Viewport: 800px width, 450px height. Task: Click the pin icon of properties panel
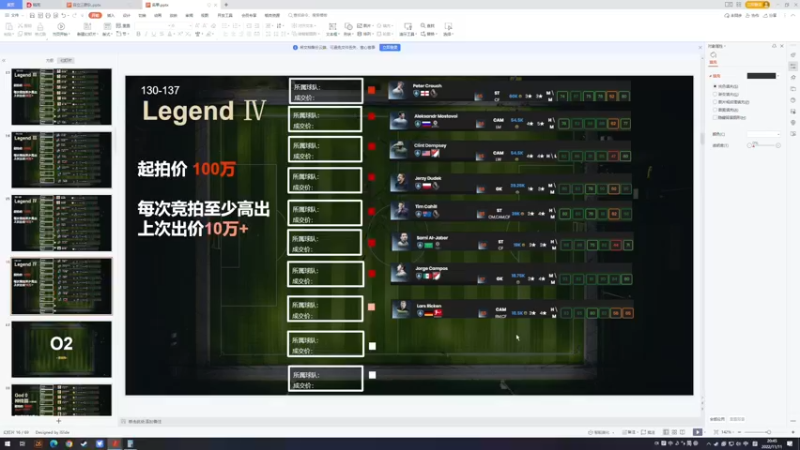pos(774,46)
